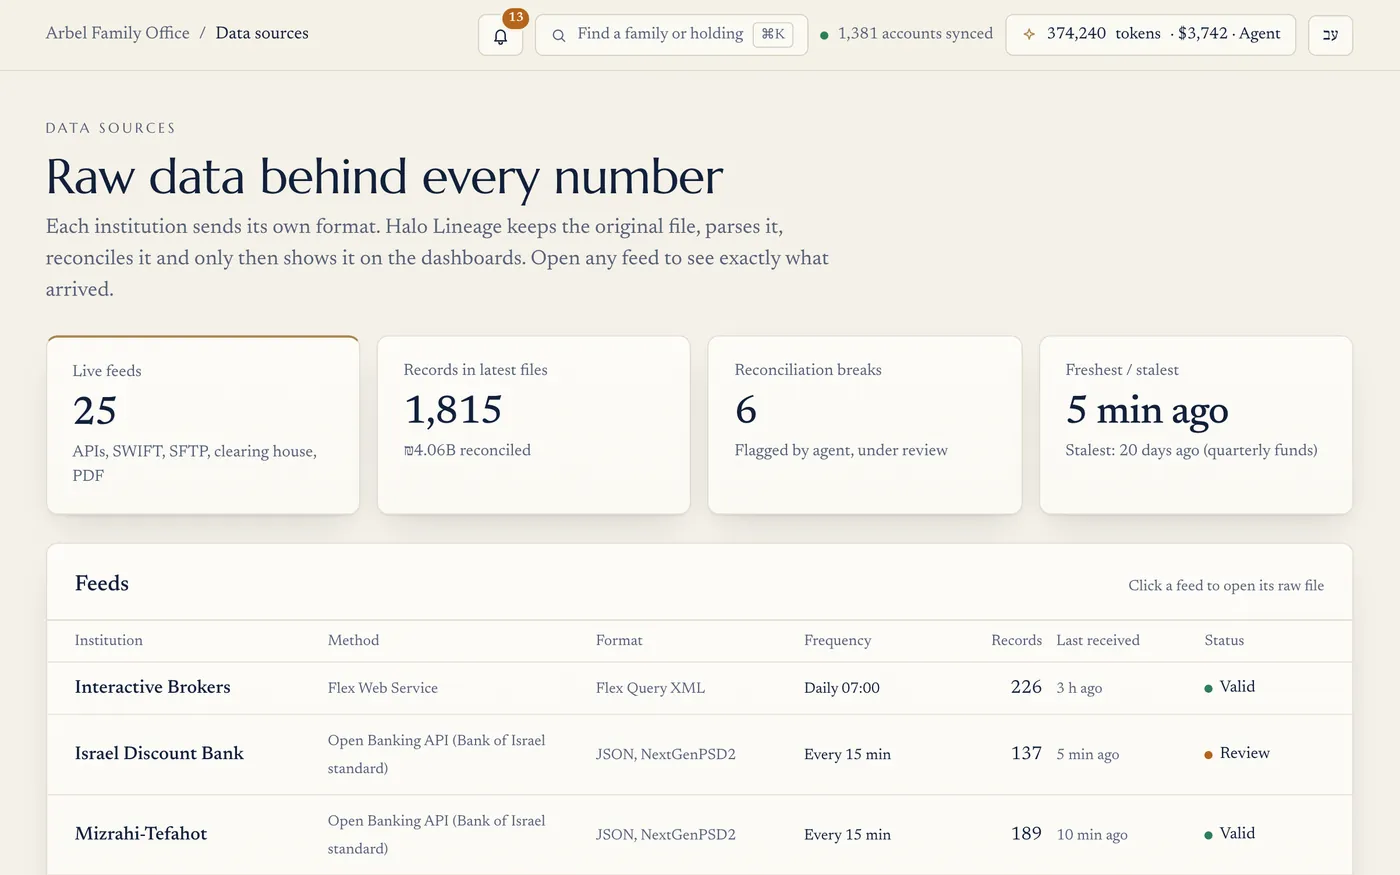Image resolution: width=1400 pixels, height=875 pixels.
Task: Click the Flex Web Service method cell
Action: point(383,688)
